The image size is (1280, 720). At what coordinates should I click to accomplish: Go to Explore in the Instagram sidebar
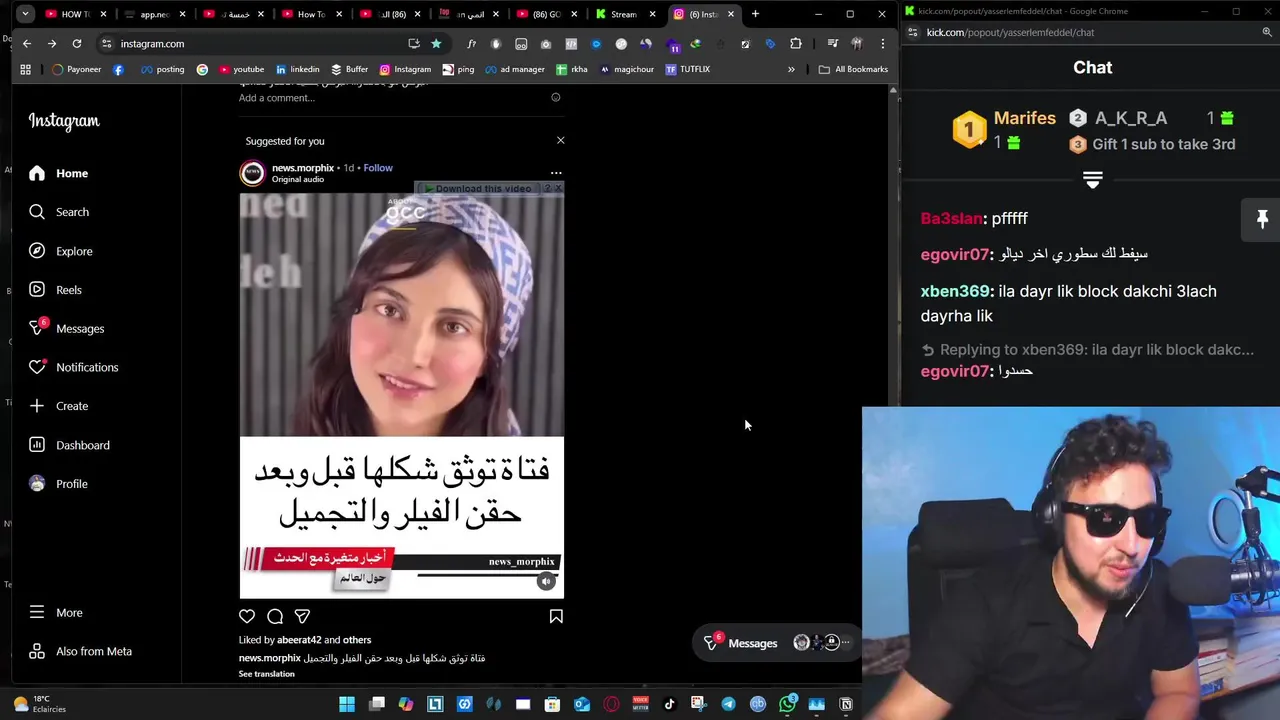pyautogui.click(x=60, y=251)
